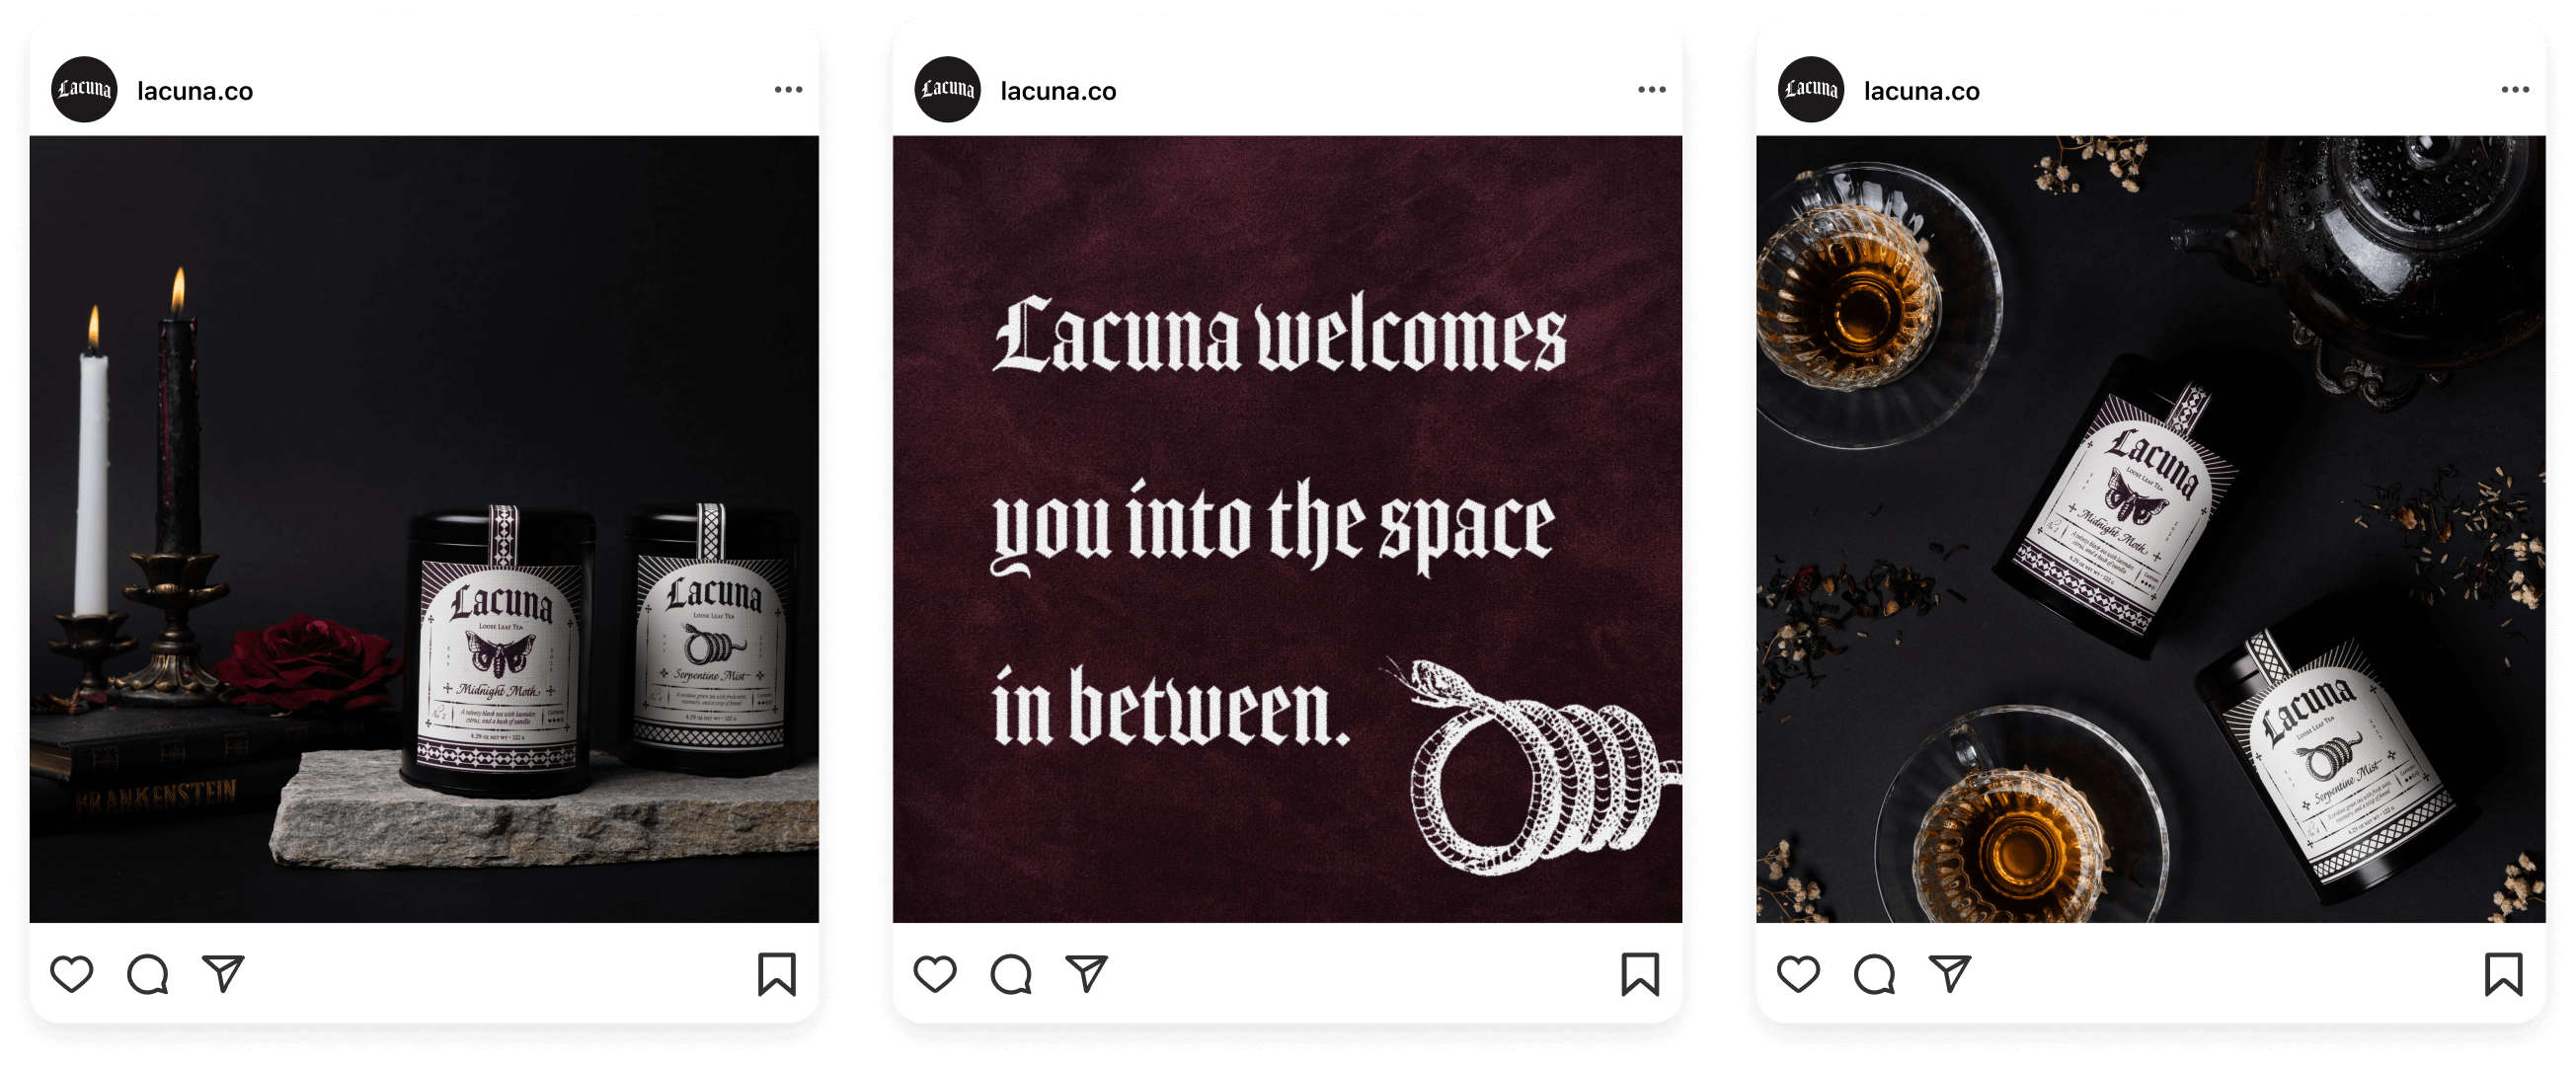
Task: Open Lacuna profile avatar on the teacups post
Action: [x=1811, y=89]
